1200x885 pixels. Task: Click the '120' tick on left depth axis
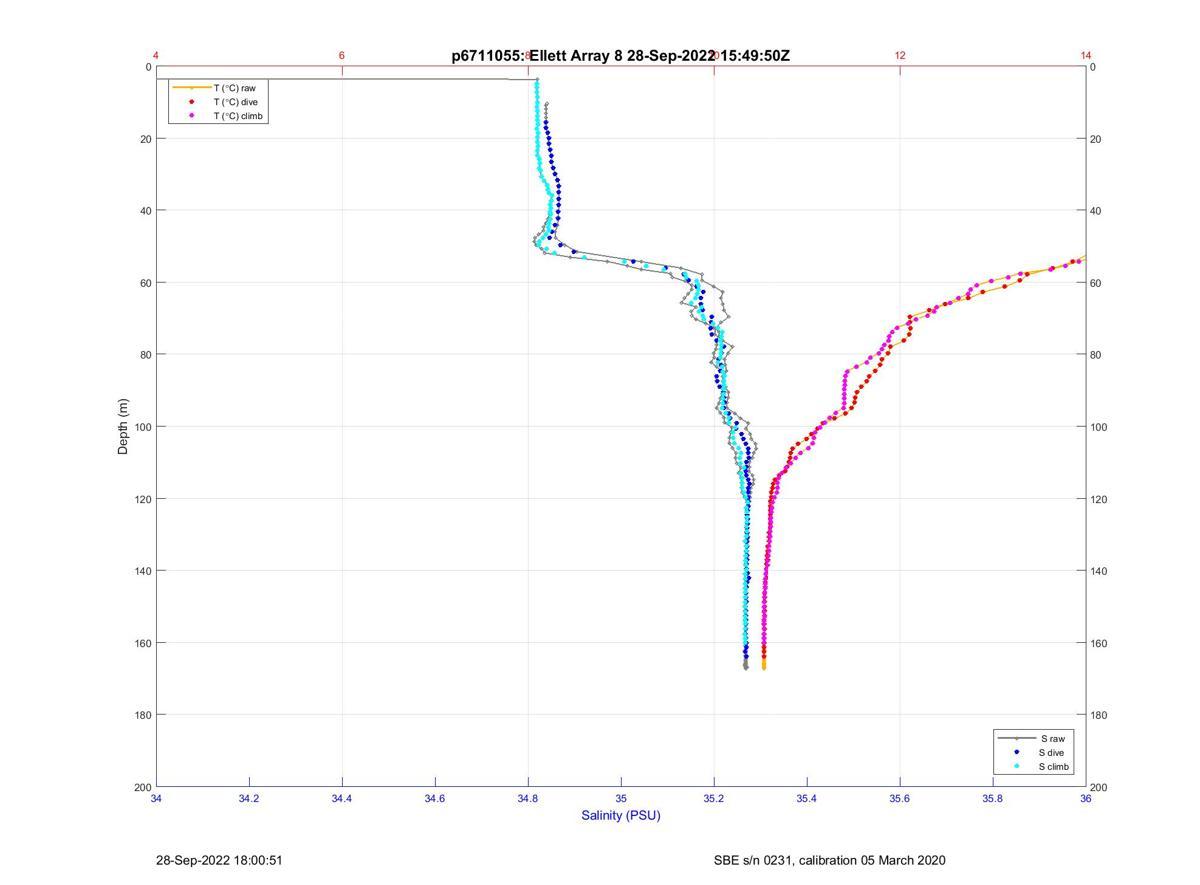142,499
